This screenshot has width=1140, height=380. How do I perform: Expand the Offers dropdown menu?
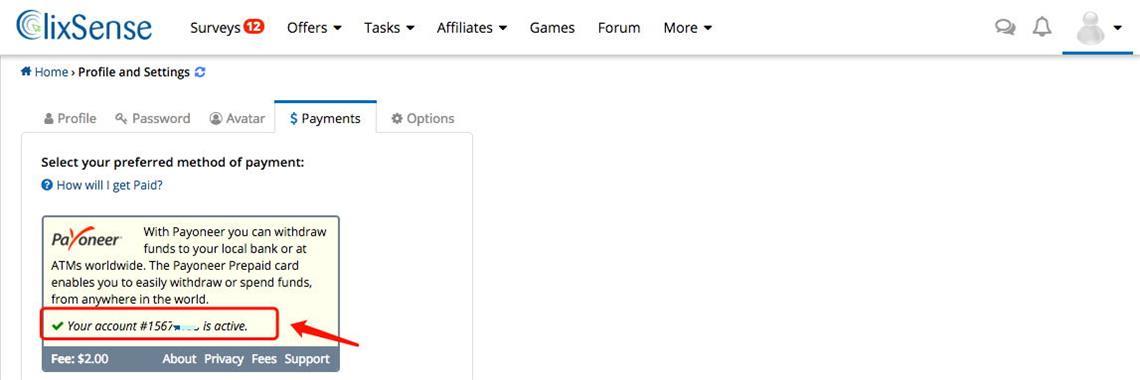314,28
